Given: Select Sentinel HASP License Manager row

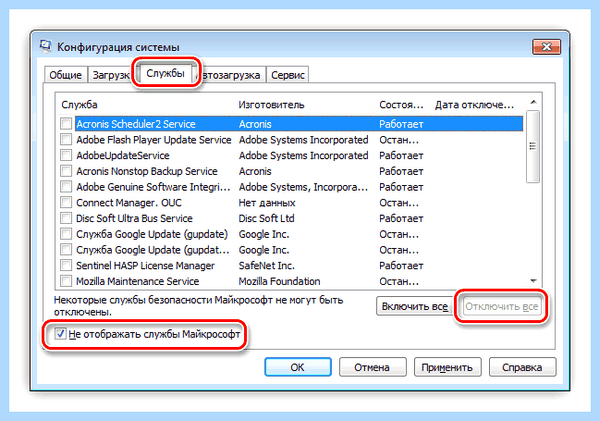Looking at the screenshot, I should tap(291, 265).
